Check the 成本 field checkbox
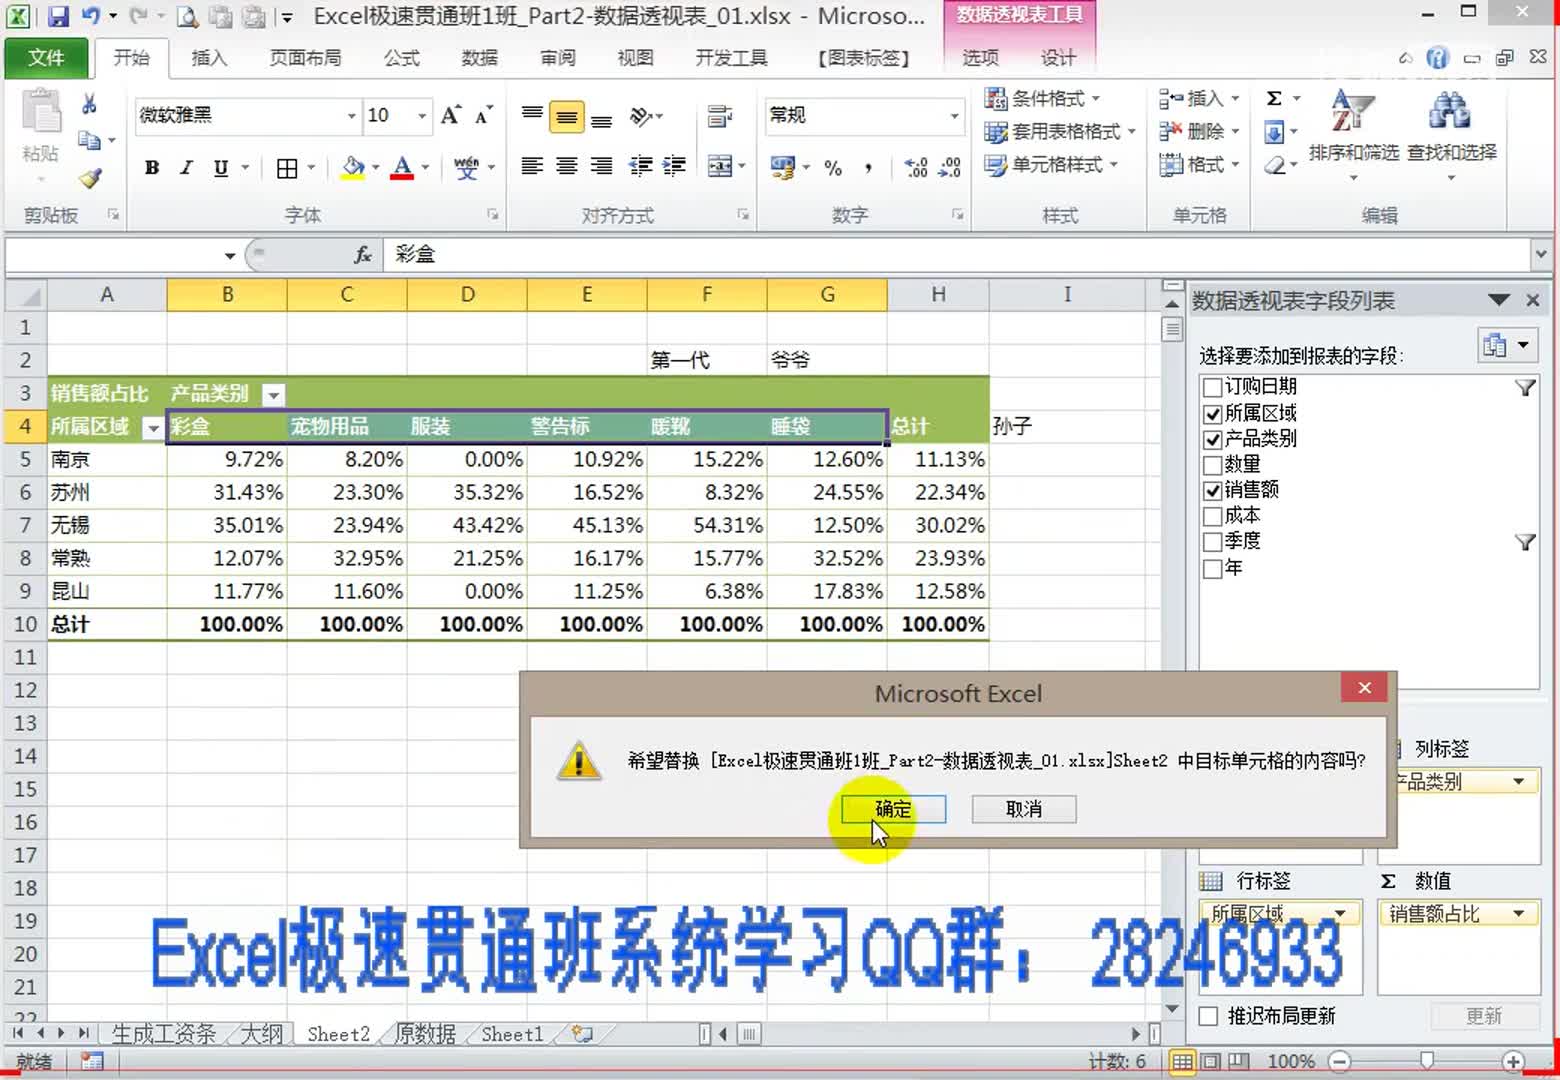This screenshot has height=1080, width=1560. (1212, 516)
